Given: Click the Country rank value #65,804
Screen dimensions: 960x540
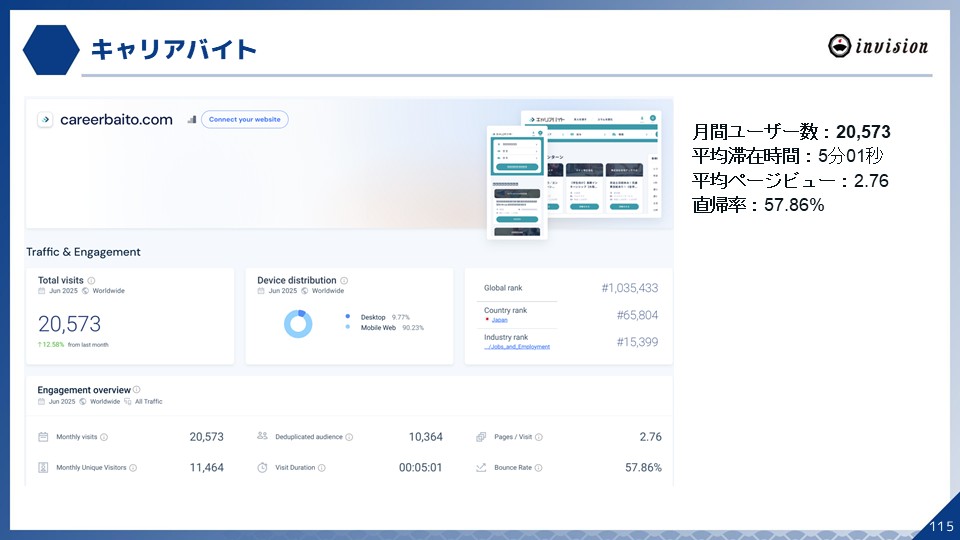Looking at the screenshot, I should pyautogui.click(x=637, y=315).
